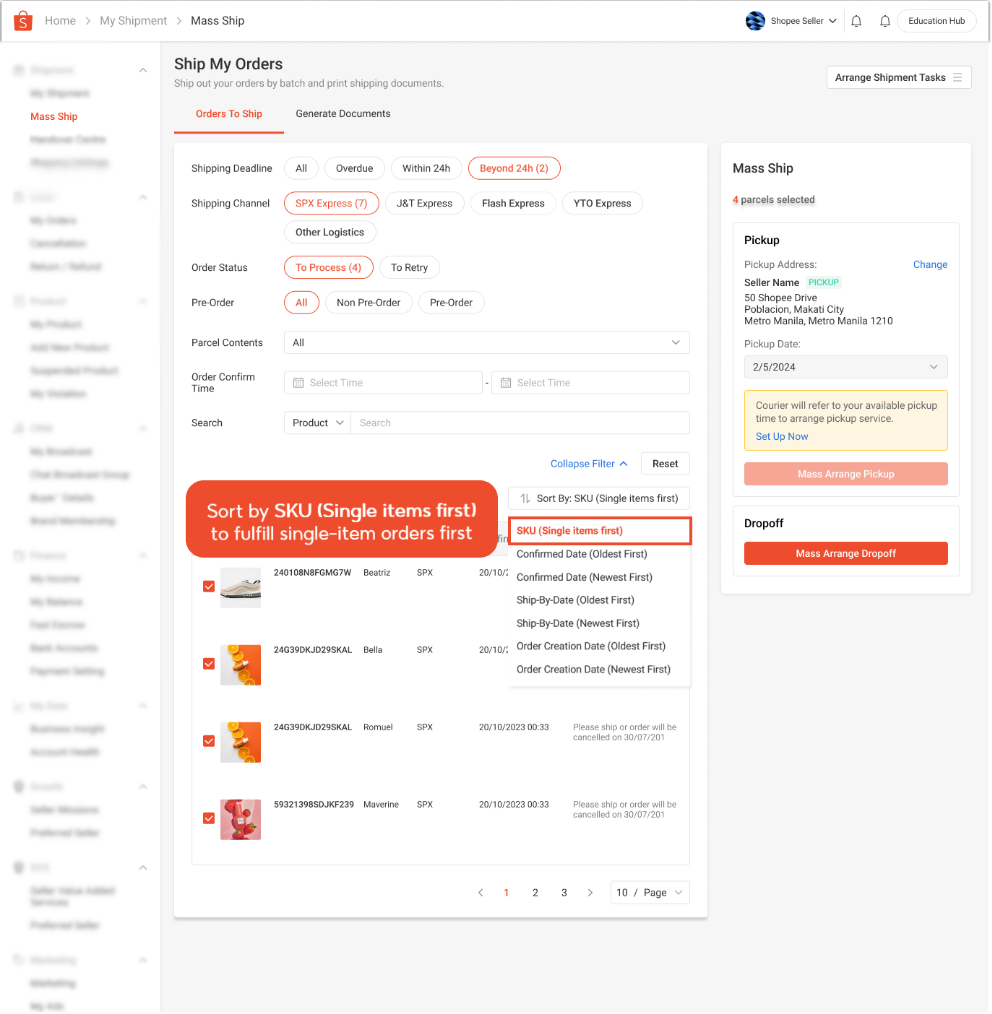Click the Shopee logo in the header
Image resolution: width=992 pixels, height=1014 pixels.
(23, 20)
